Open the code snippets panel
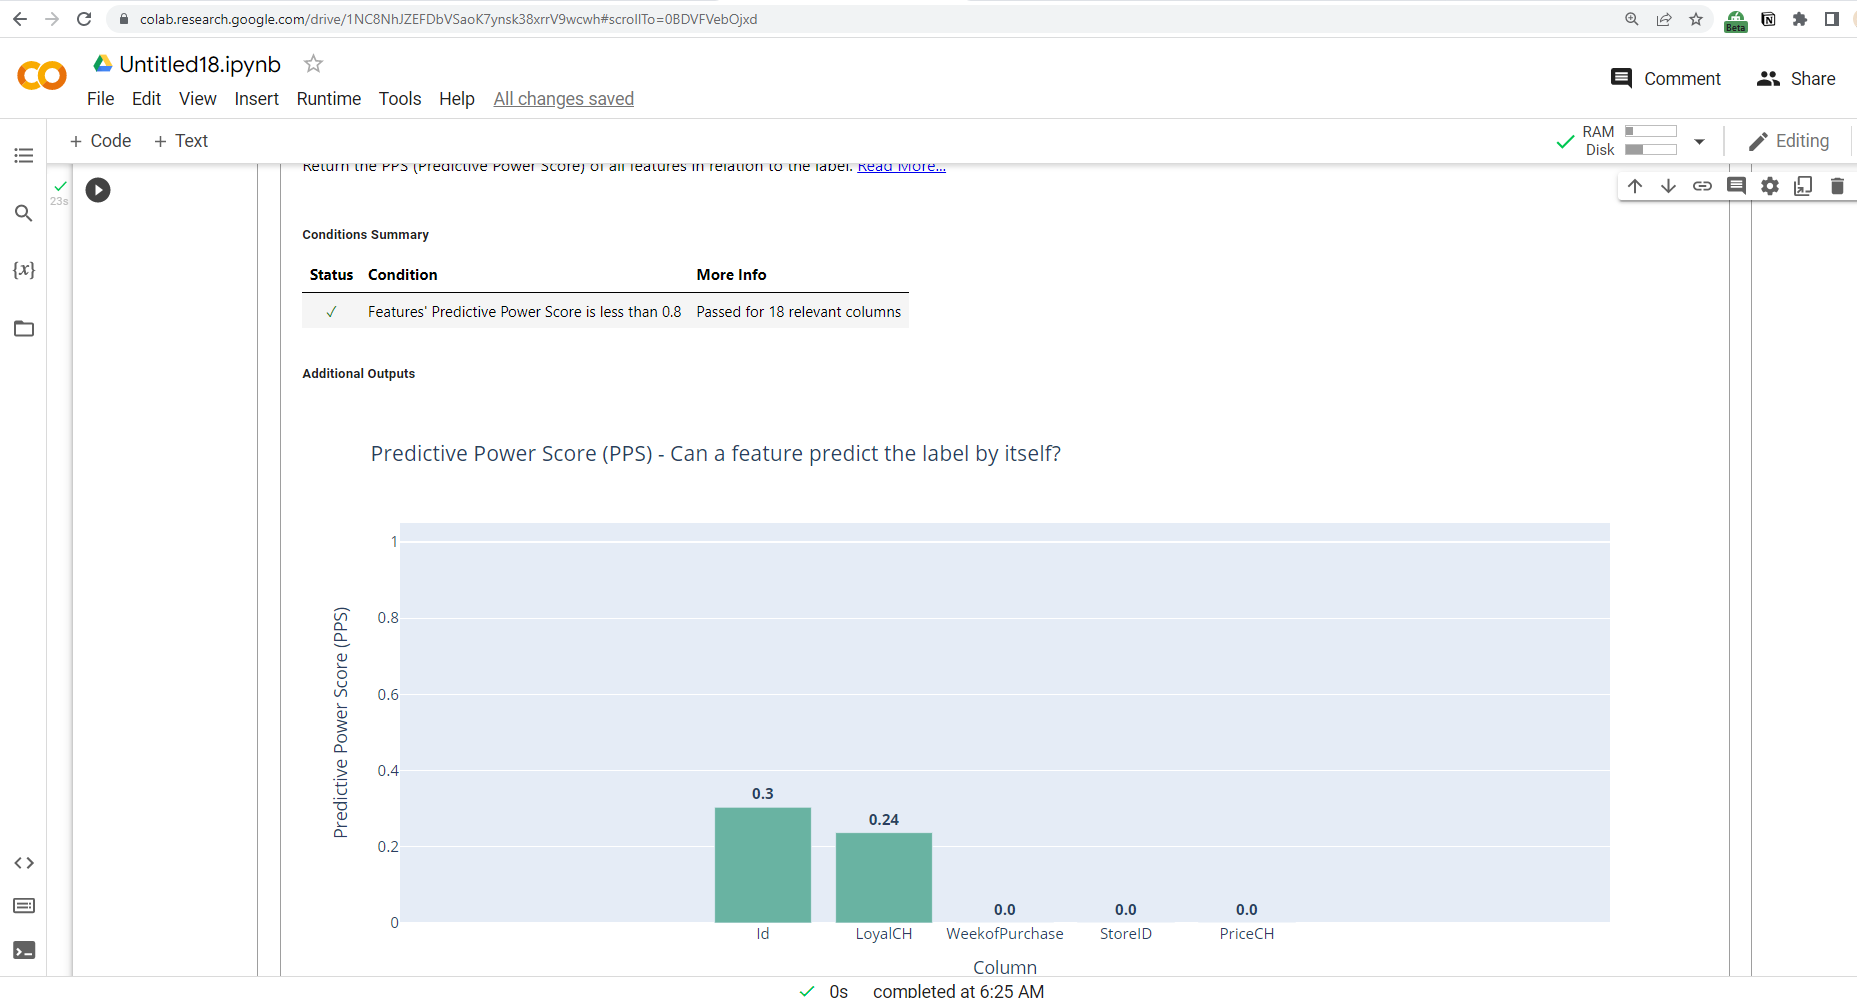This screenshot has width=1857, height=998. (x=24, y=862)
